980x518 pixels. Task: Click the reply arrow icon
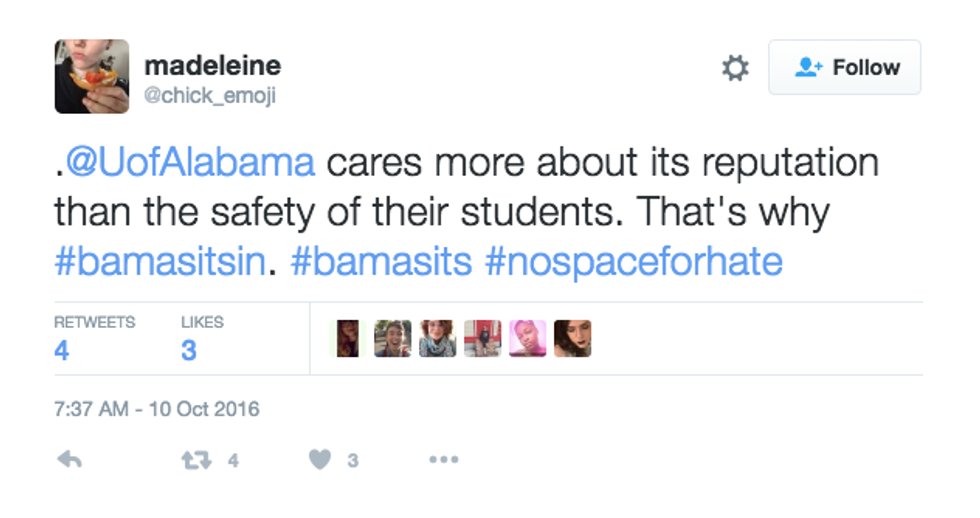69,460
